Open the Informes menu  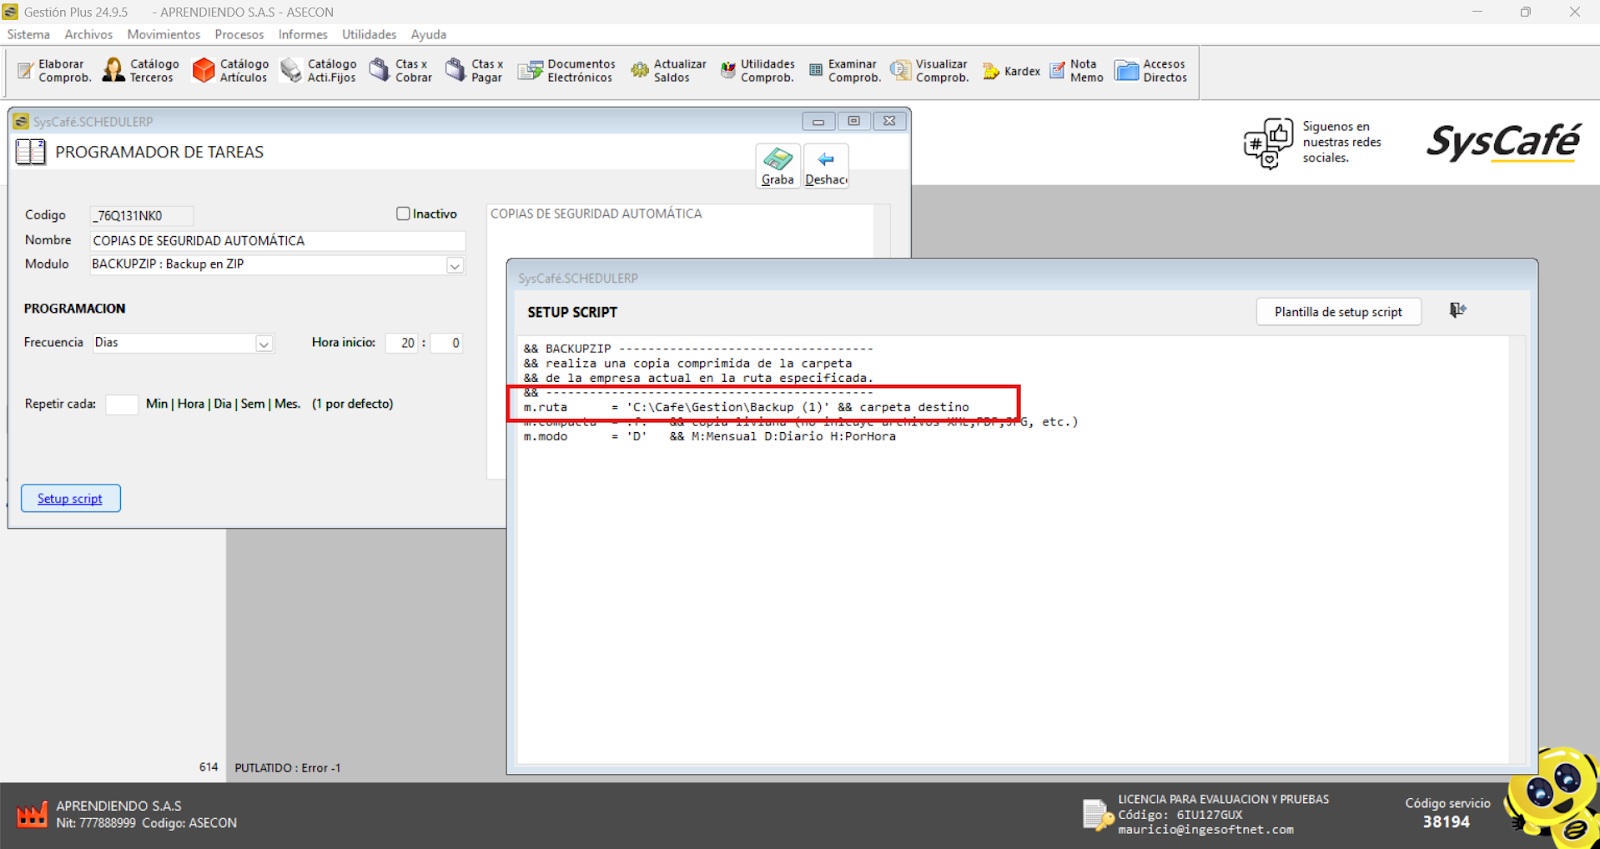(x=302, y=34)
